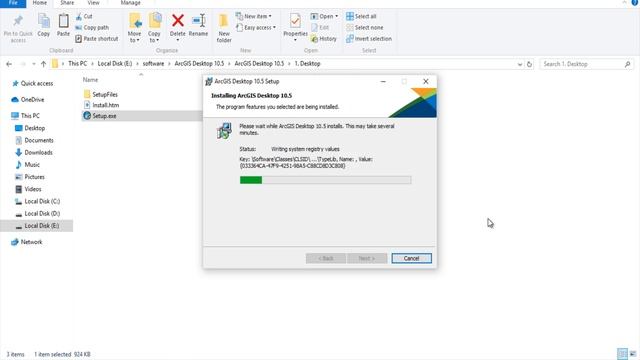Switch to the Home ribbon tab

click(x=40, y=3)
